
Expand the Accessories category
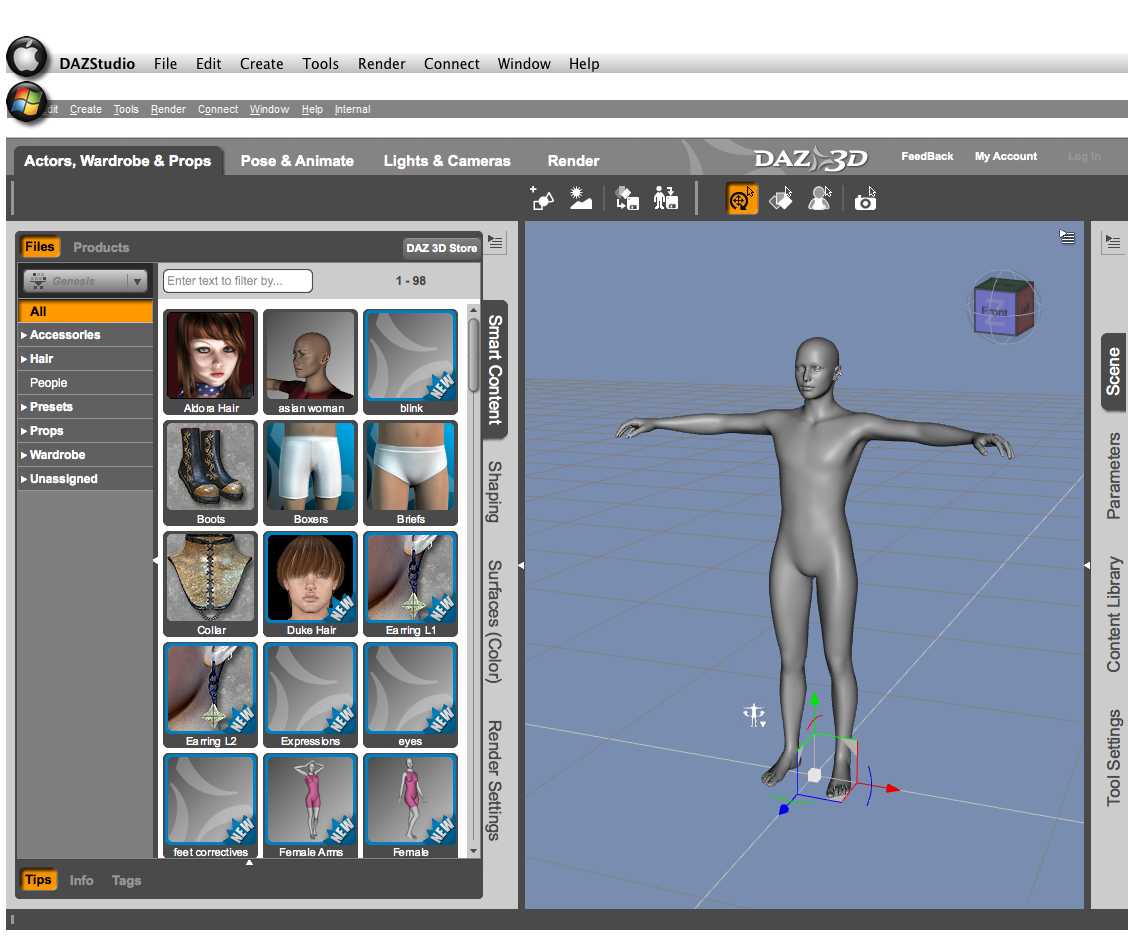click(x=64, y=335)
